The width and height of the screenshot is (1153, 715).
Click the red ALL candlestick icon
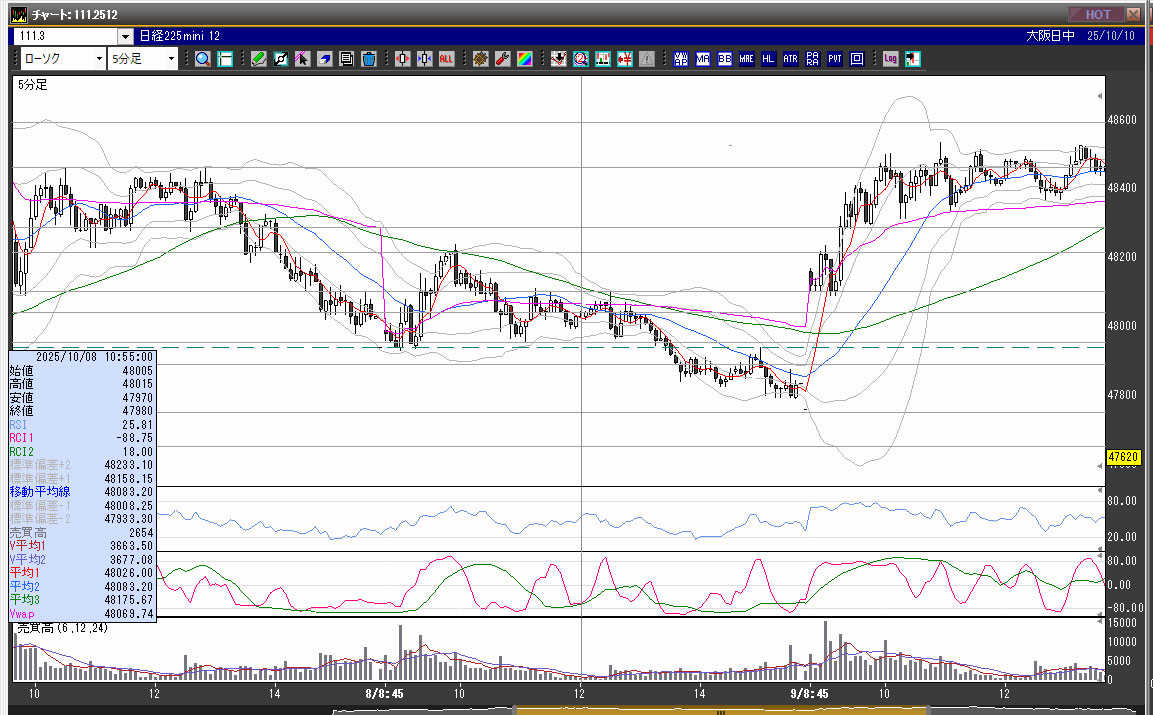coord(446,59)
